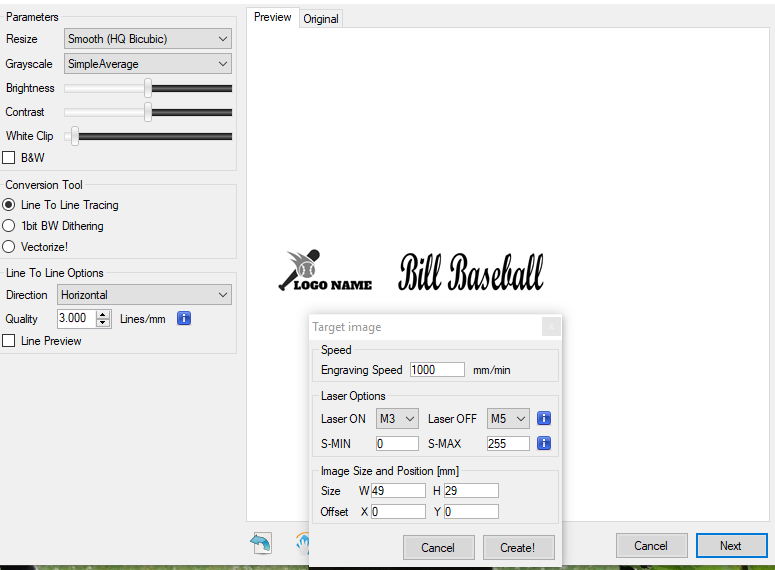
Task: Expand the Grayscale SimpleAverage dropdown
Action: 148,64
